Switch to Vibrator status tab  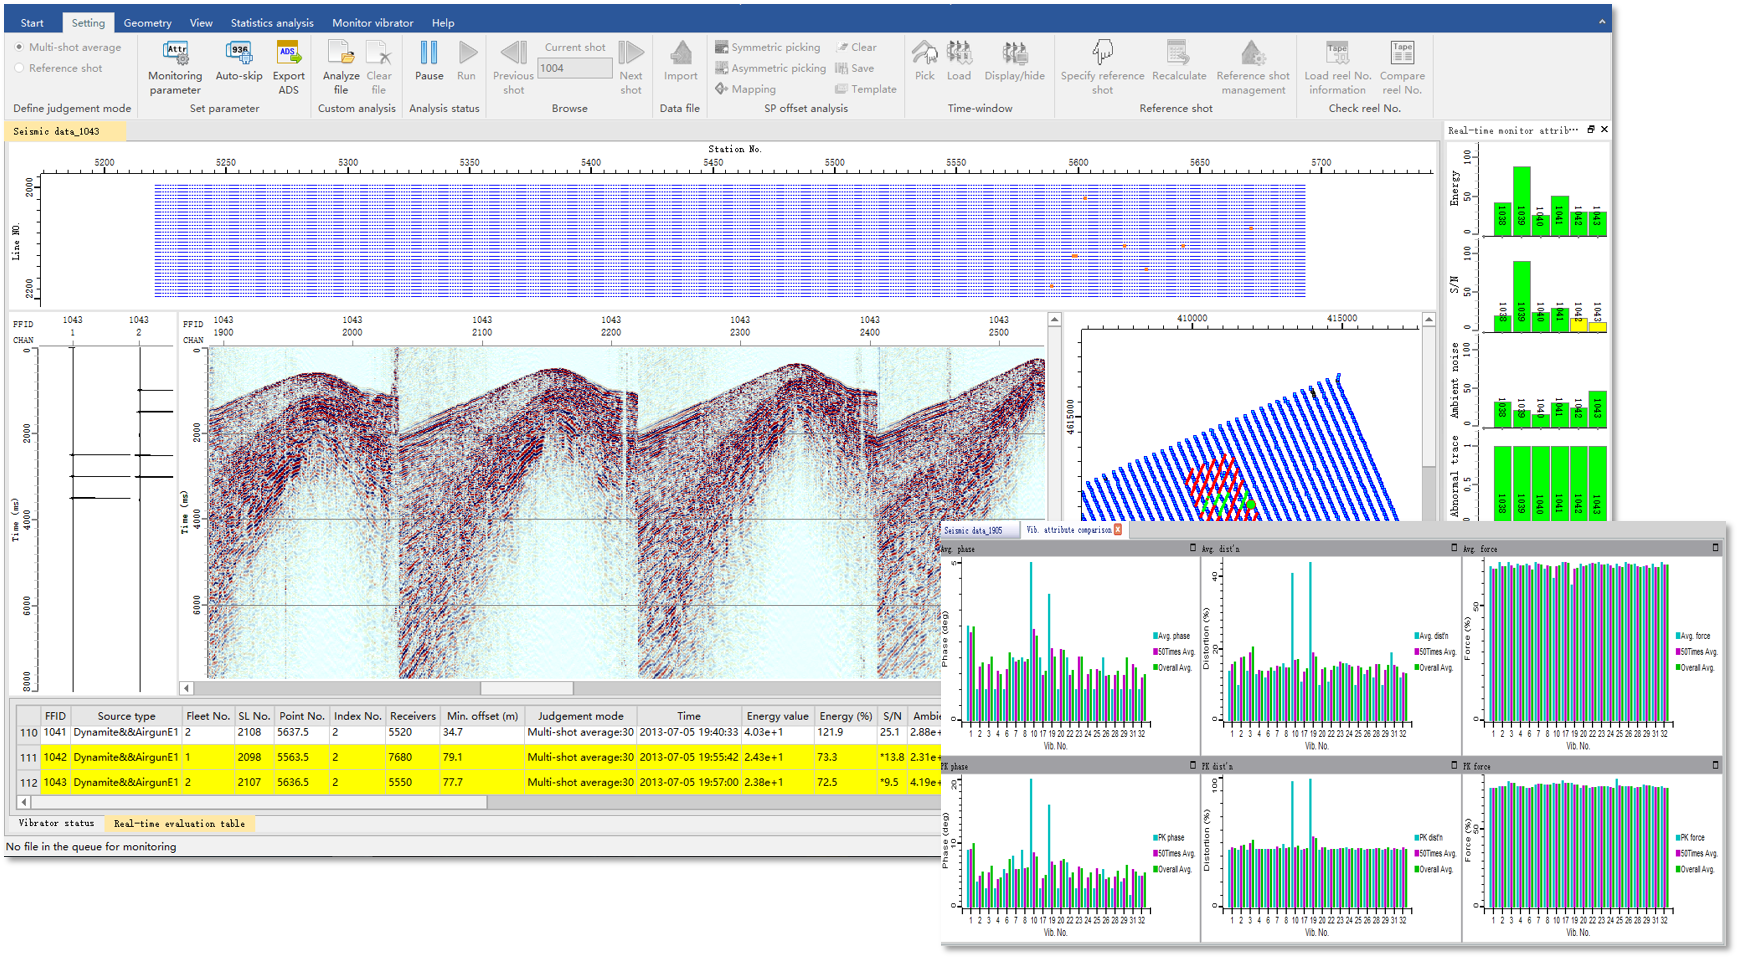point(56,823)
